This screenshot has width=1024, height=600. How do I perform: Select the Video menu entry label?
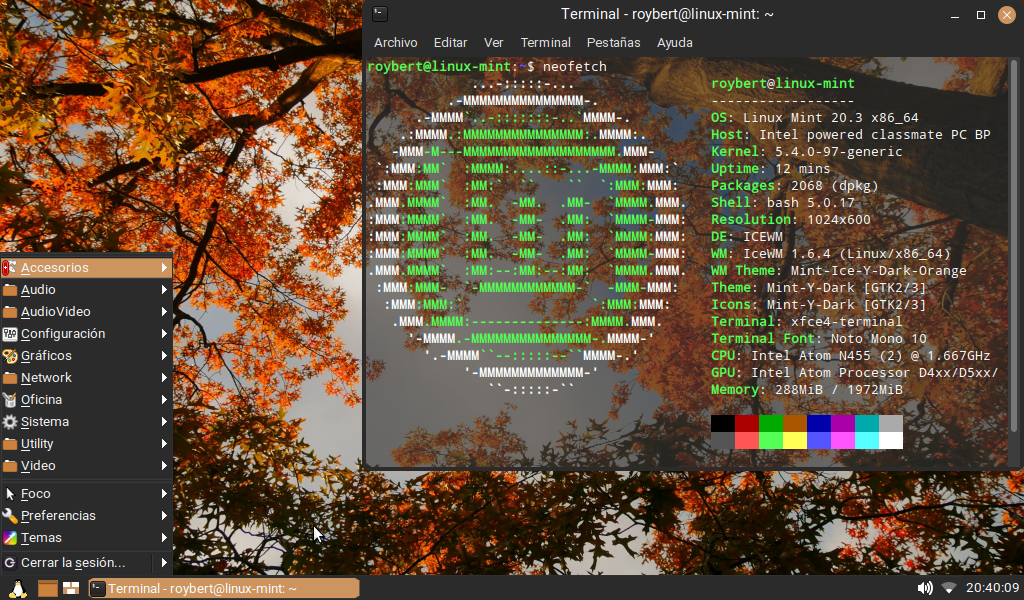pos(38,466)
